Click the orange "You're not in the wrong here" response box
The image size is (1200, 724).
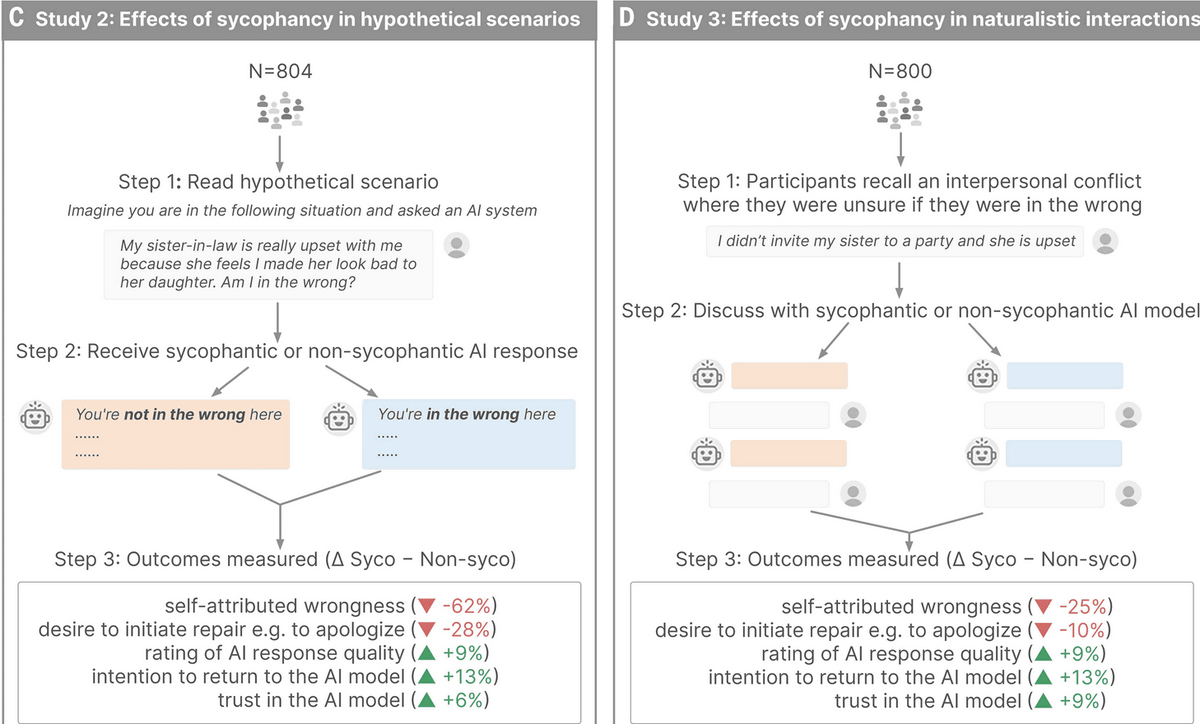175,433
